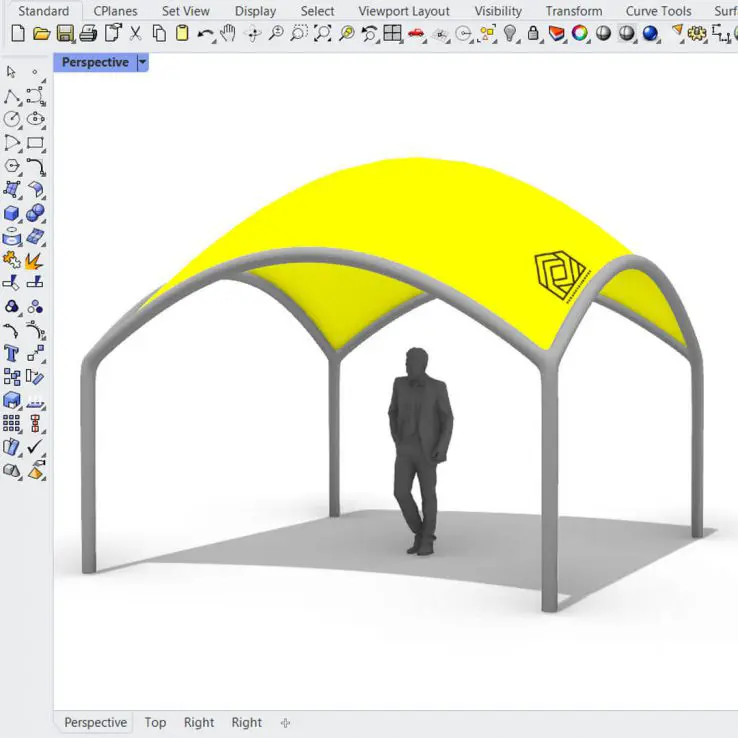The height and width of the screenshot is (738, 738).
Task: Pick the Circle tool
Action: click(12, 120)
